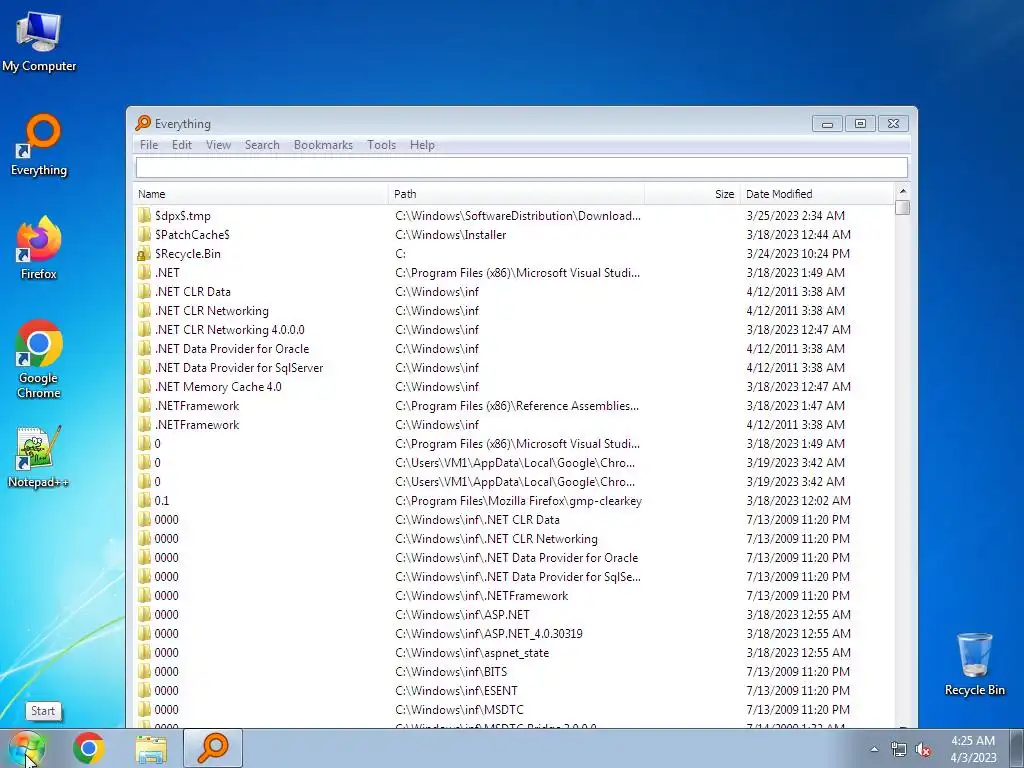Click path C:\Windows\inf\ASP.NET_4.0.30319
This screenshot has height=768, width=1024.
coord(488,633)
